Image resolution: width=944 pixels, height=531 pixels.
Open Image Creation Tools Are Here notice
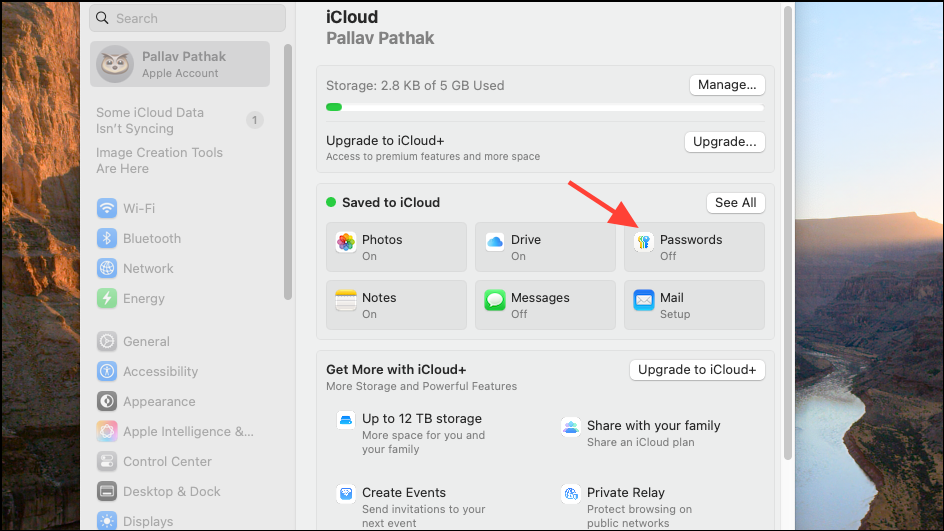click(159, 161)
